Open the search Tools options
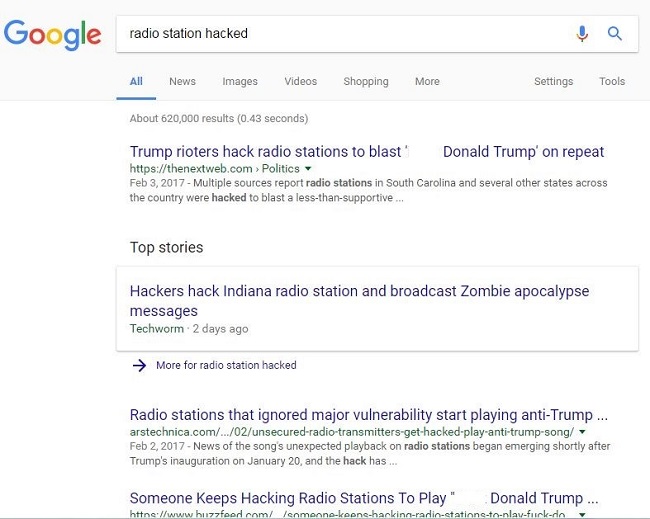The height and width of the screenshot is (519, 650). (x=612, y=81)
